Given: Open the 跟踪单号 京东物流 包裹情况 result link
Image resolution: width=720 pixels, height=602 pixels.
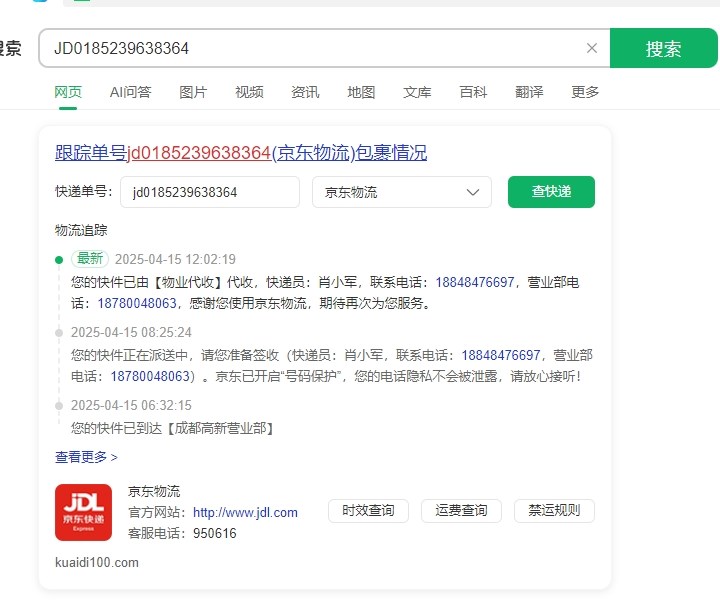Looking at the screenshot, I should [x=241, y=153].
